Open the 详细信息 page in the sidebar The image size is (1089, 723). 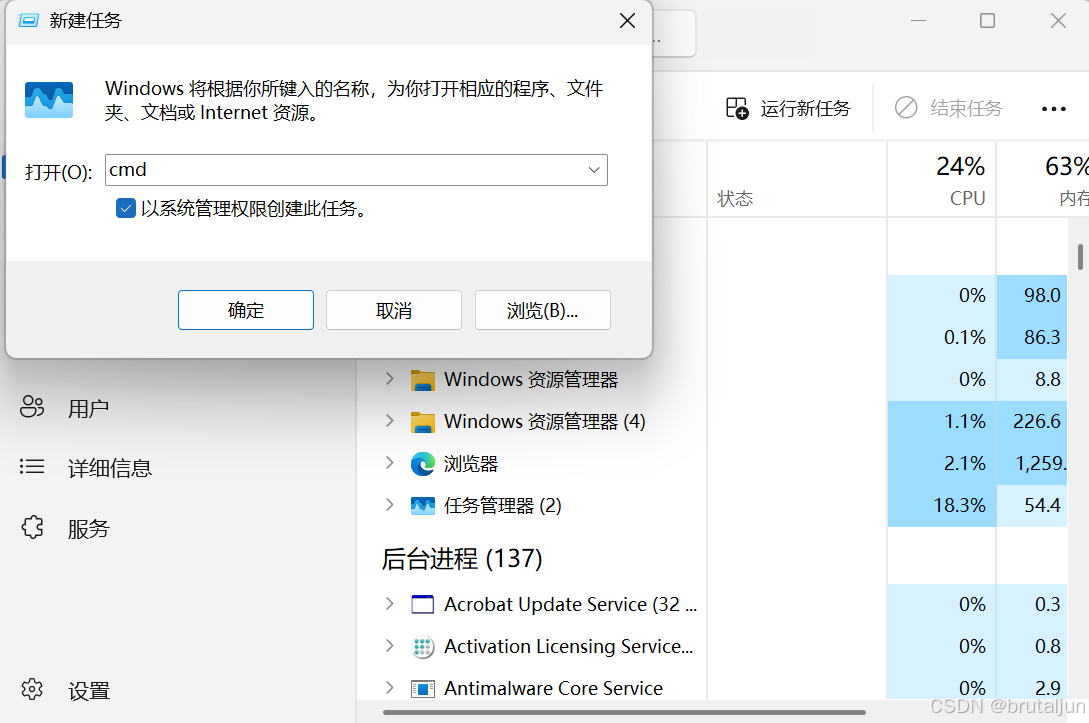[110, 468]
